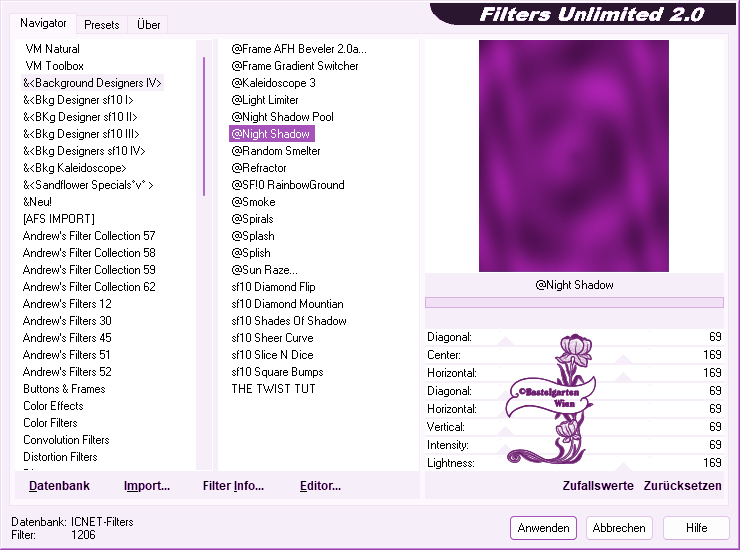
Task: Select Andrew's Filters 12
Action: coord(67,304)
